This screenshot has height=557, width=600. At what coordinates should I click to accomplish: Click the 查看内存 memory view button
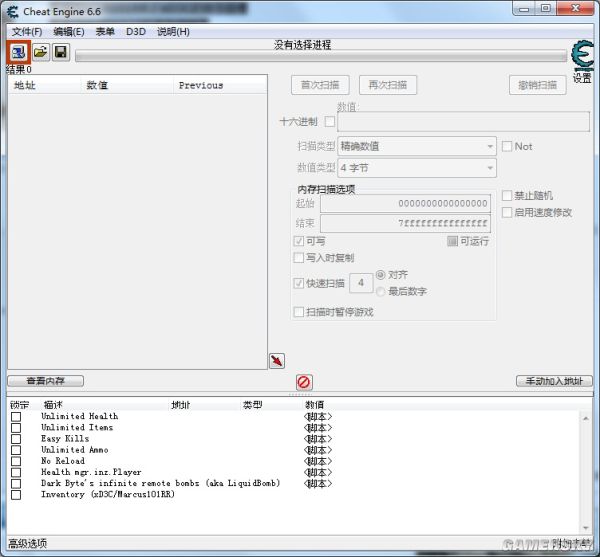(x=46, y=381)
